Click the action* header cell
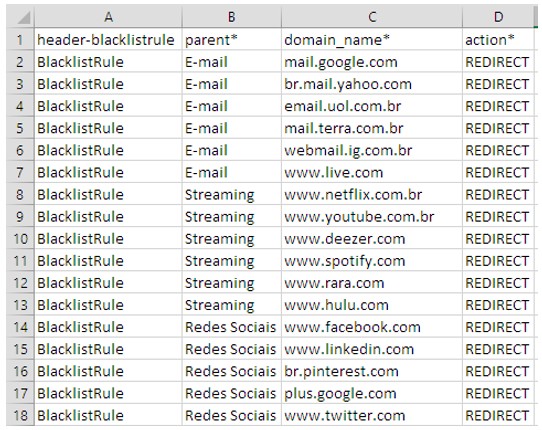542x430 pixels. (x=498, y=39)
